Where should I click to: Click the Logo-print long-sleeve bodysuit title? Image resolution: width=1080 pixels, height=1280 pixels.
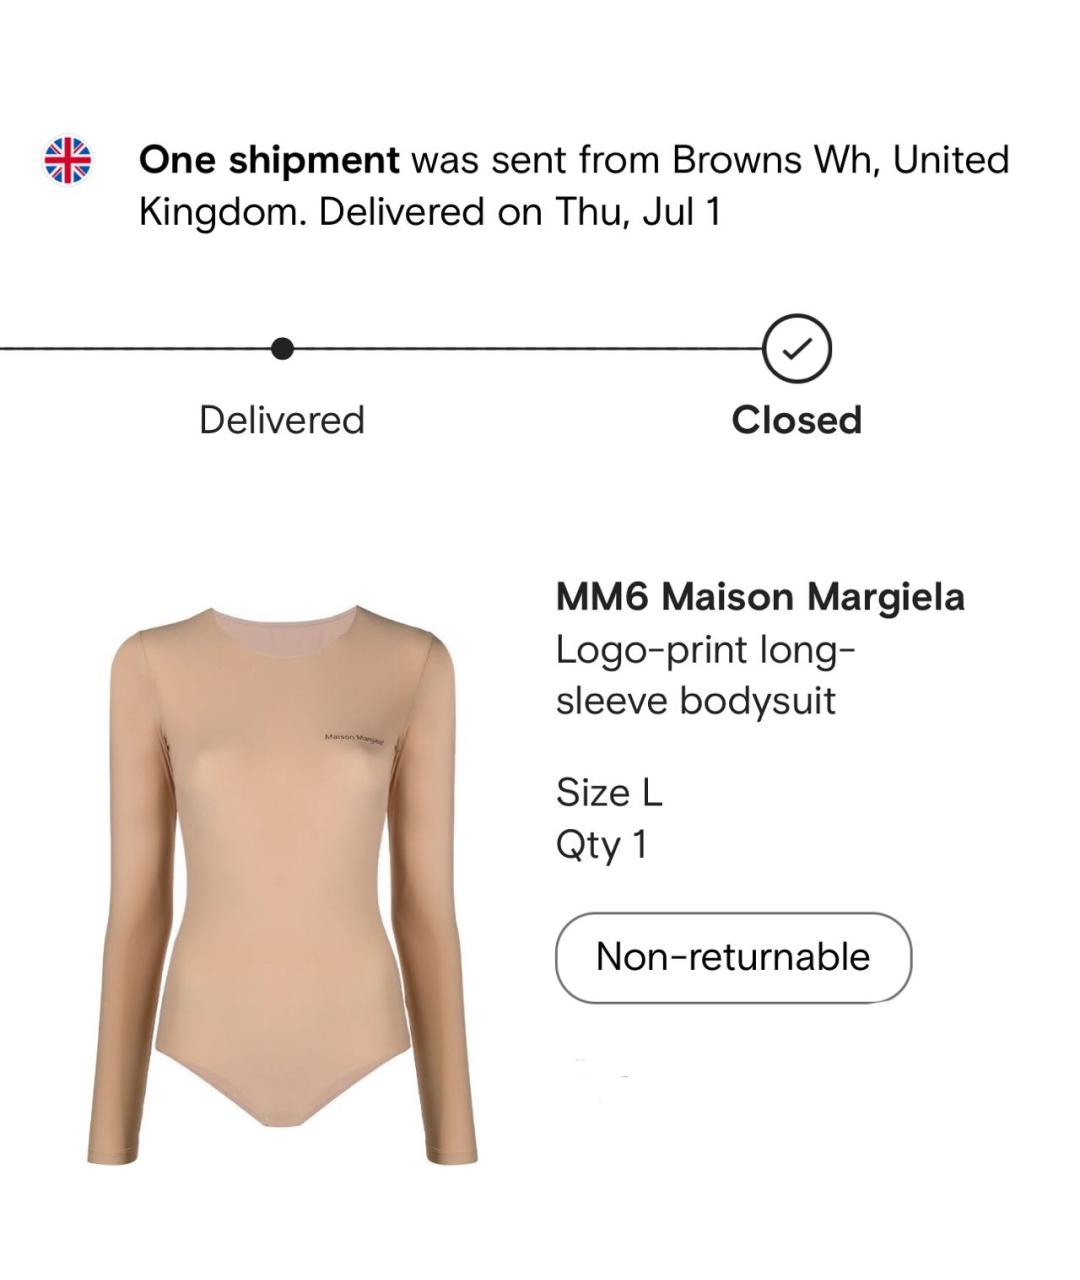tap(706, 675)
